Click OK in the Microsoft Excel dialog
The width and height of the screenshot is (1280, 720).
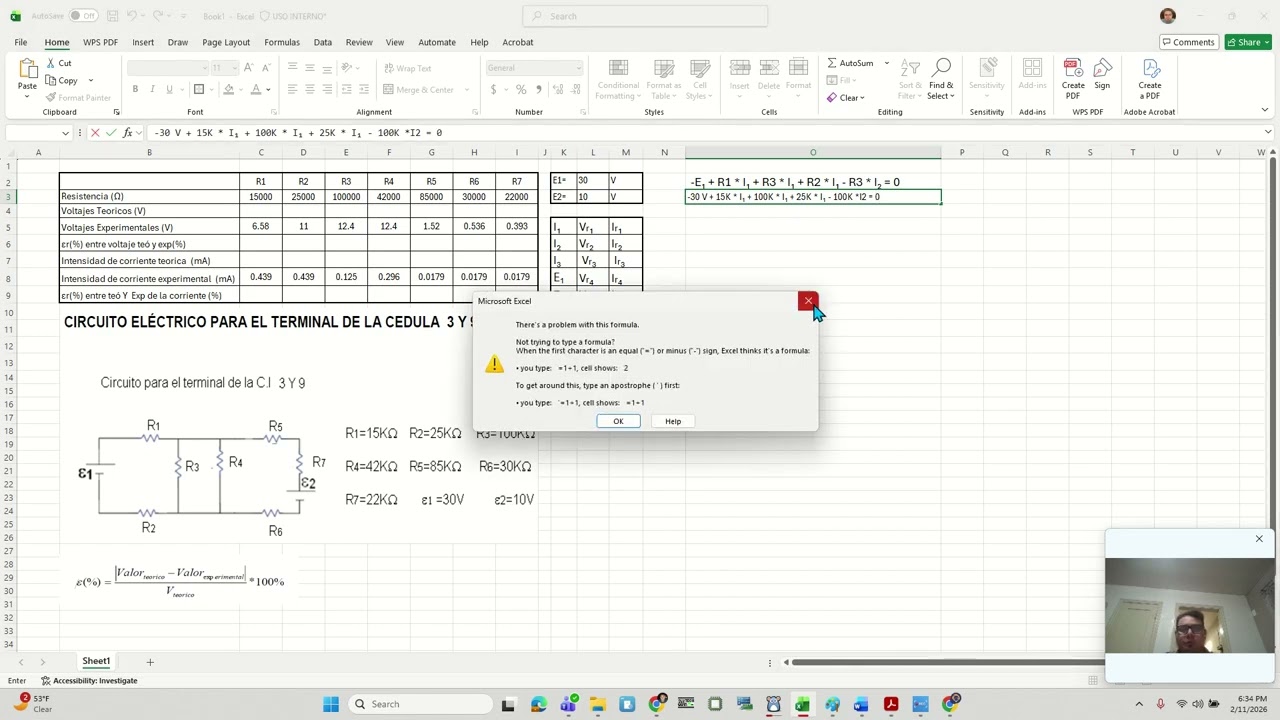[x=618, y=421]
